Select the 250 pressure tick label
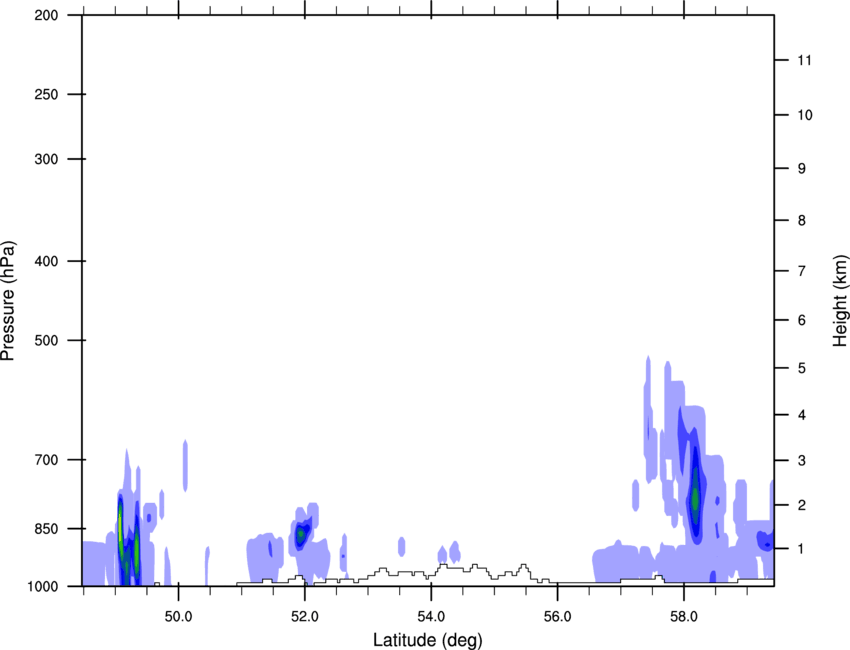The height and width of the screenshot is (650, 850). [46, 94]
